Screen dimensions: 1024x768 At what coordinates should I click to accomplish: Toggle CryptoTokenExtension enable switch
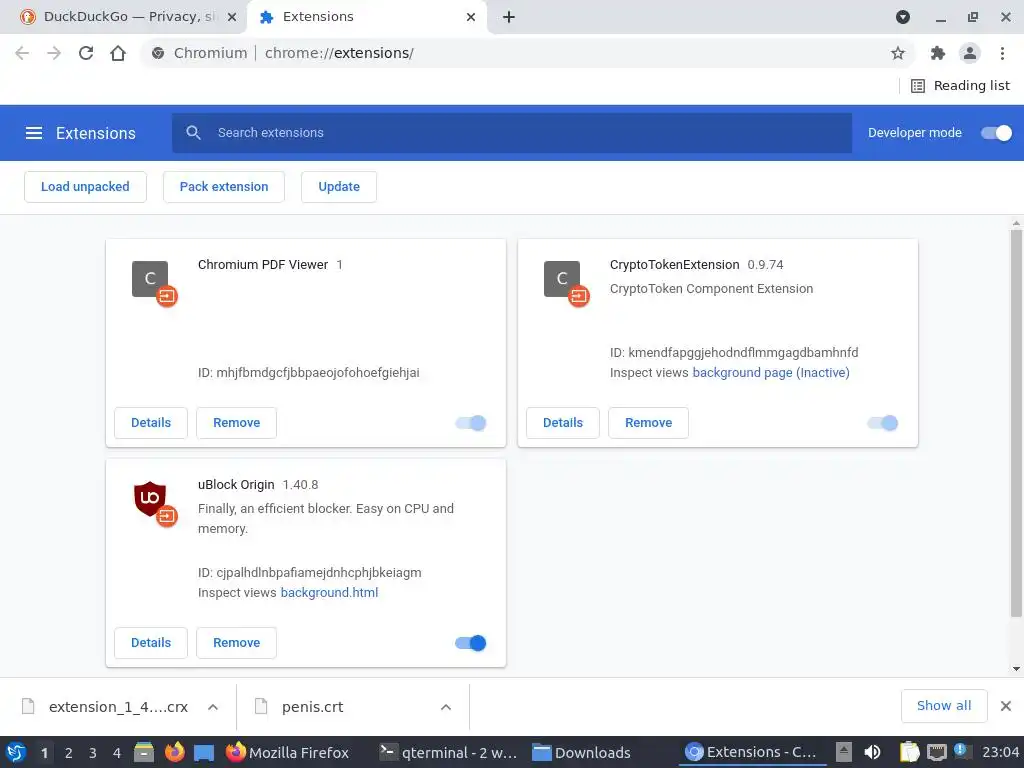coord(883,423)
